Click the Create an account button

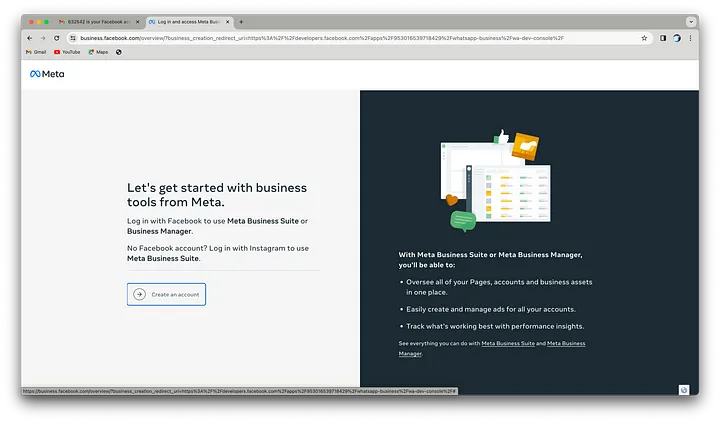pyautogui.click(x=166, y=294)
